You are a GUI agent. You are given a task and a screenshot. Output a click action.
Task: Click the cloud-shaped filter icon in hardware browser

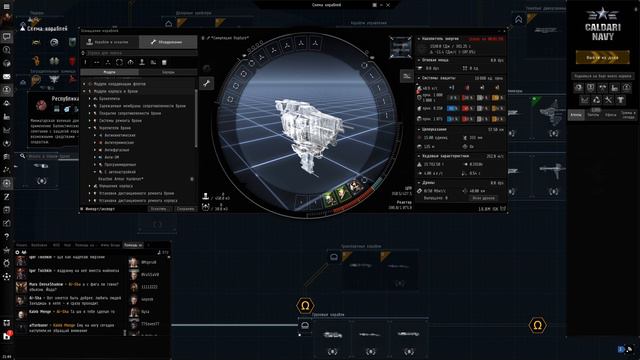(x=130, y=62)
